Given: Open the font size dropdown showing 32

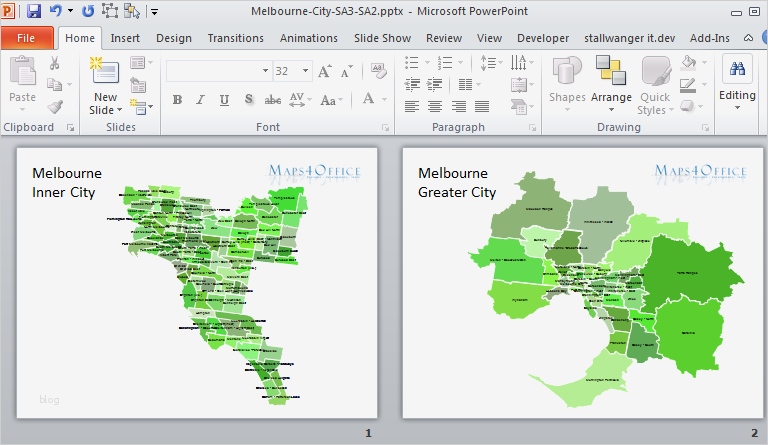Looking at the screenshot, I should 306,71.
